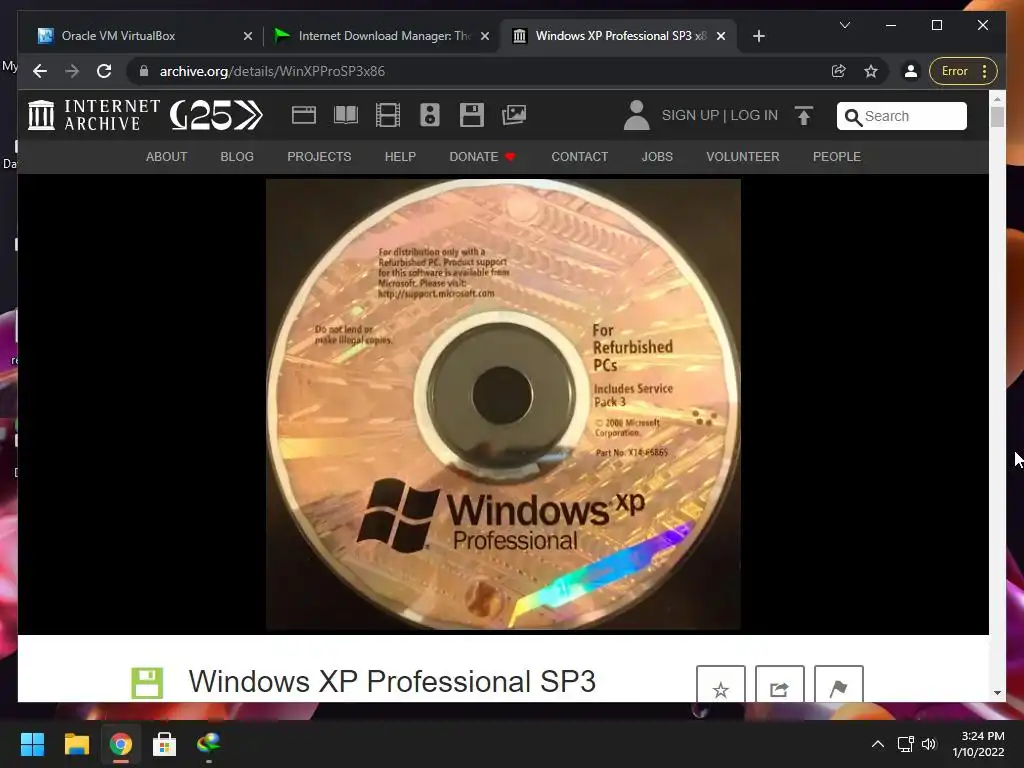
Task: Open the volume speaker tray icon
Action: click(929, 744)
